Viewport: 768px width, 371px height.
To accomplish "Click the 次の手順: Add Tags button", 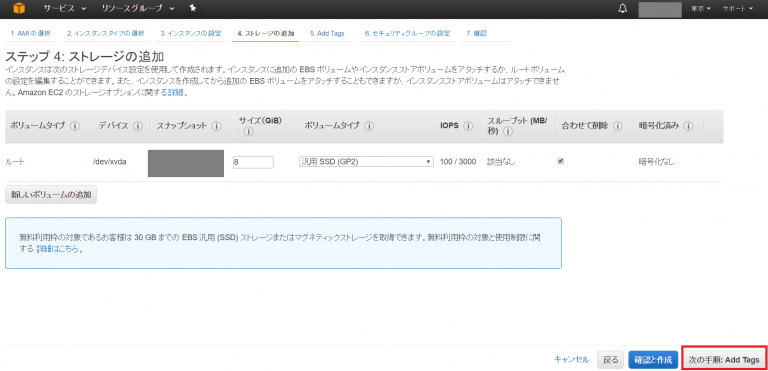I will tap(724, 360).
